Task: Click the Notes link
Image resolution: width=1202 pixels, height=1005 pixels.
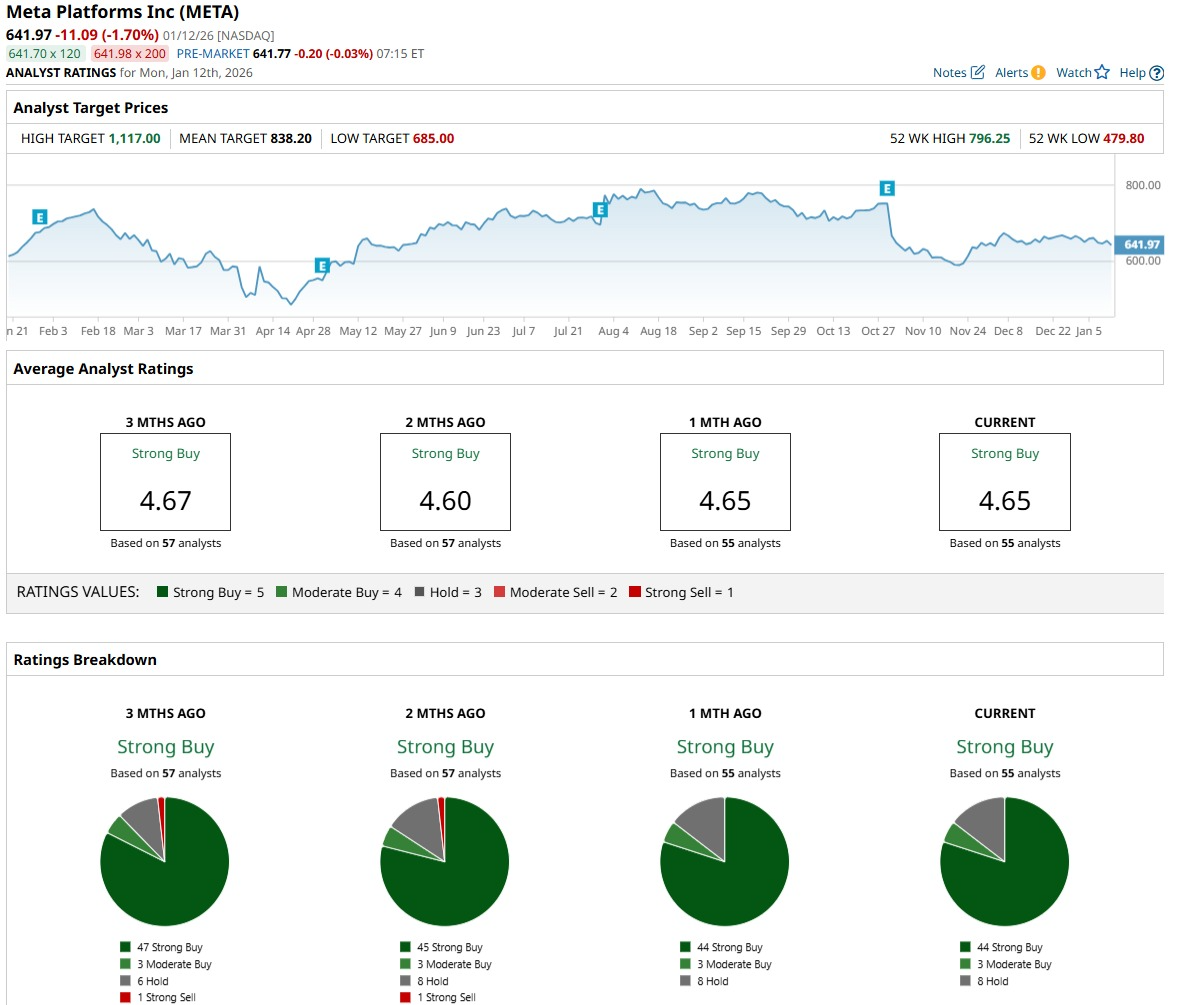Action: point(949,72)
